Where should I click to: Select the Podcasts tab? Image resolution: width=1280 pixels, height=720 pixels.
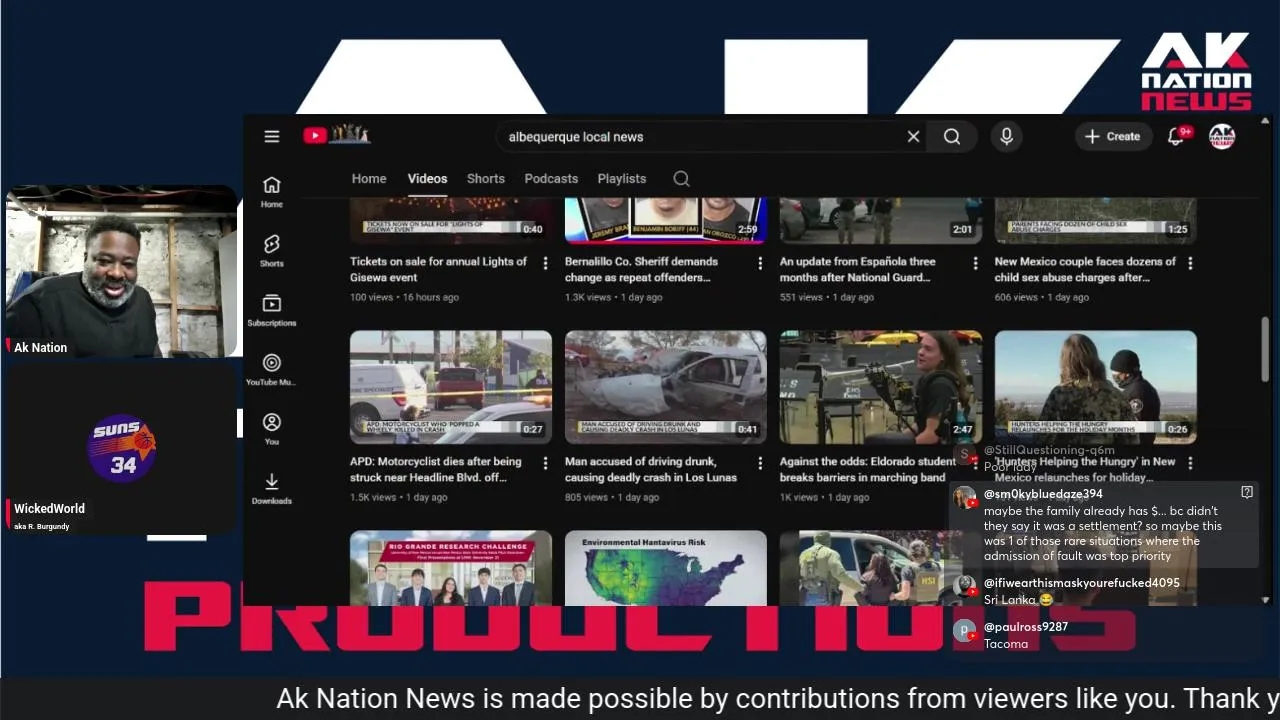(x=551, y=179)
